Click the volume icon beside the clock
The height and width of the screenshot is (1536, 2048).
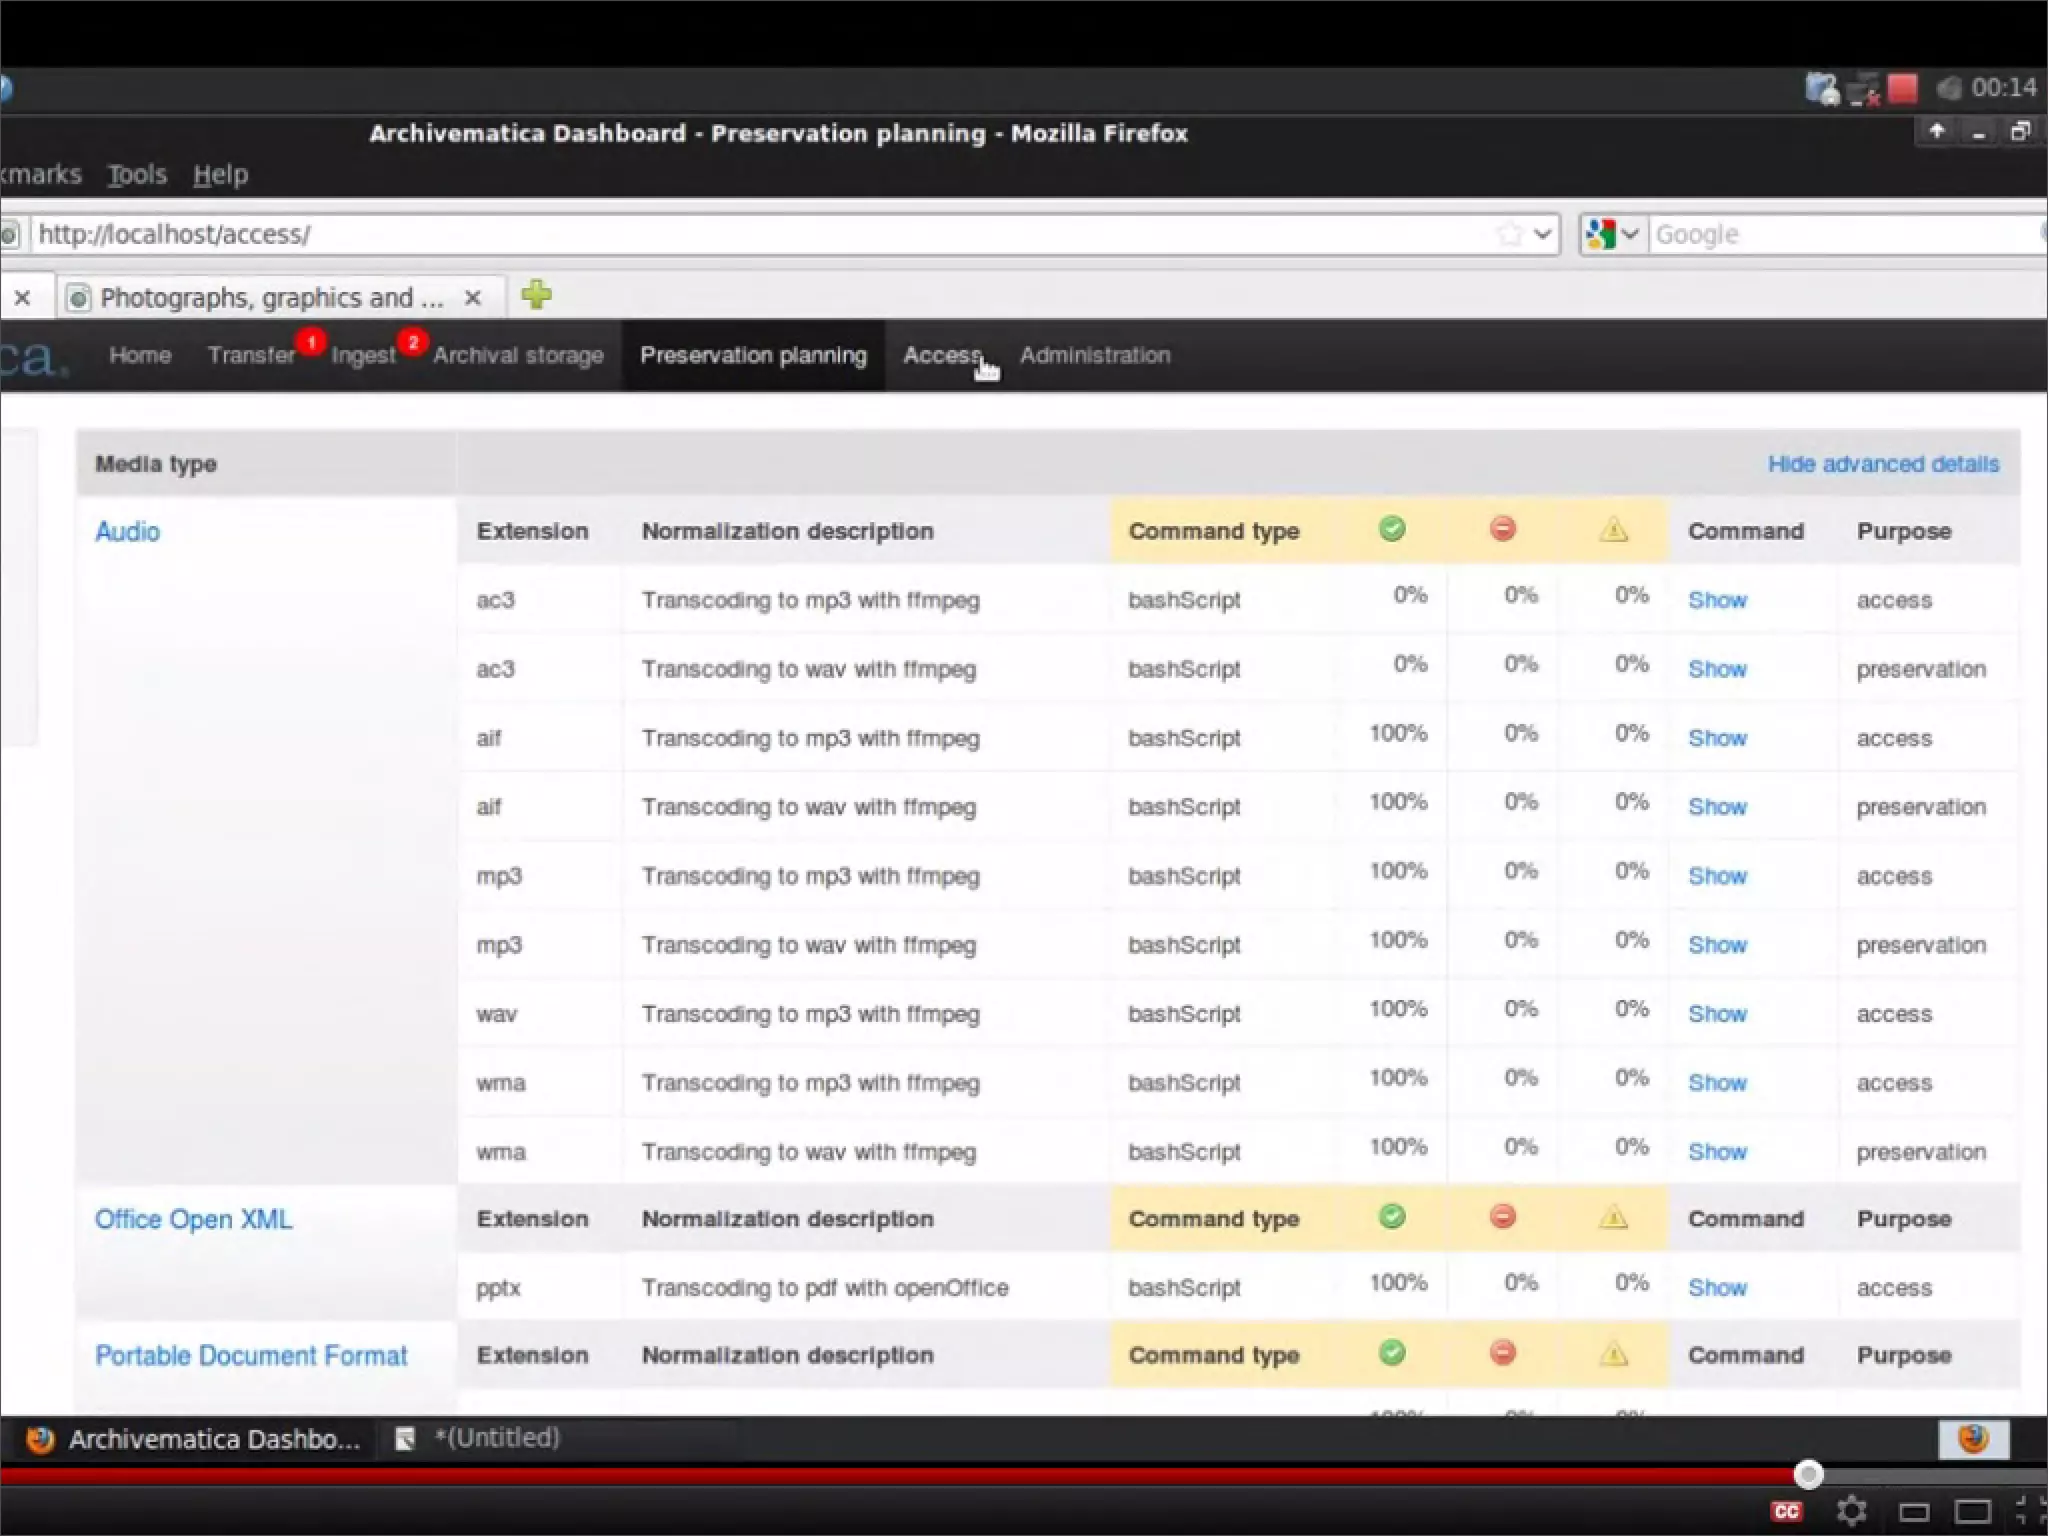pyautogui.click(x=1948, y=88)
